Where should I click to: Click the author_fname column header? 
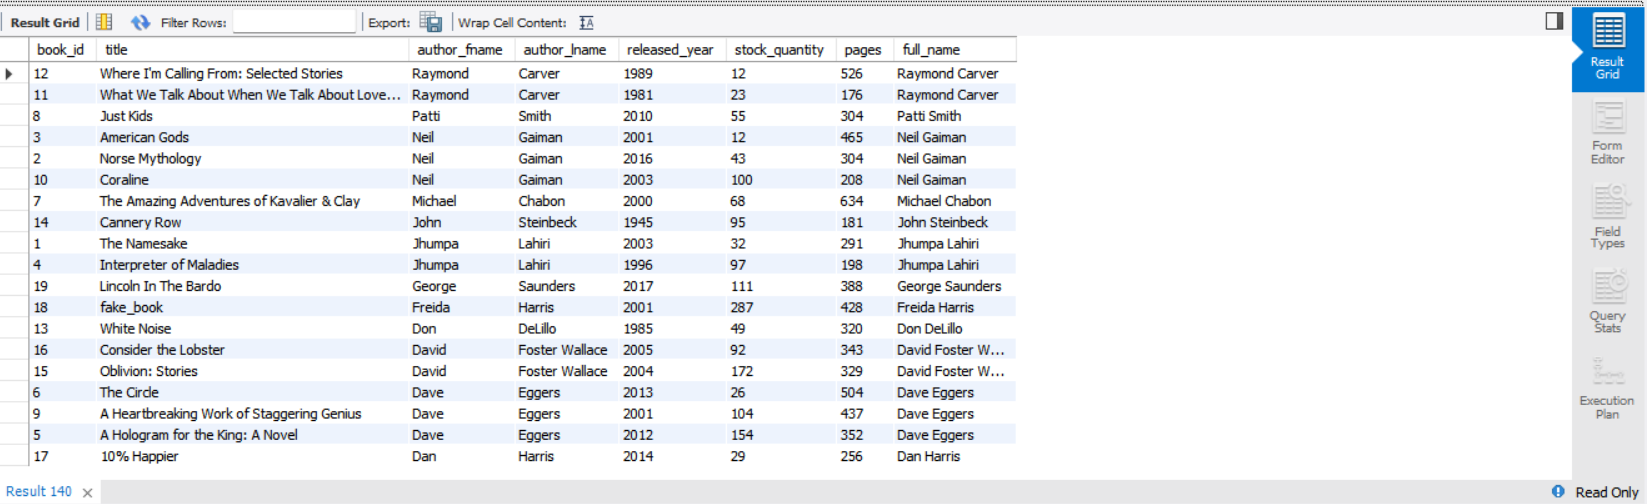click(x=460, y=49)
